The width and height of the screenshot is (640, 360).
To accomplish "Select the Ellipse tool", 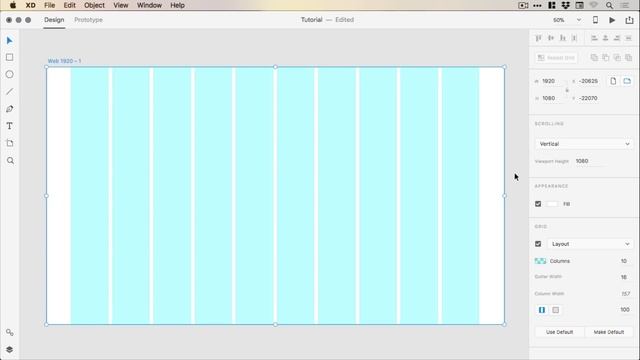I will 9,75.
